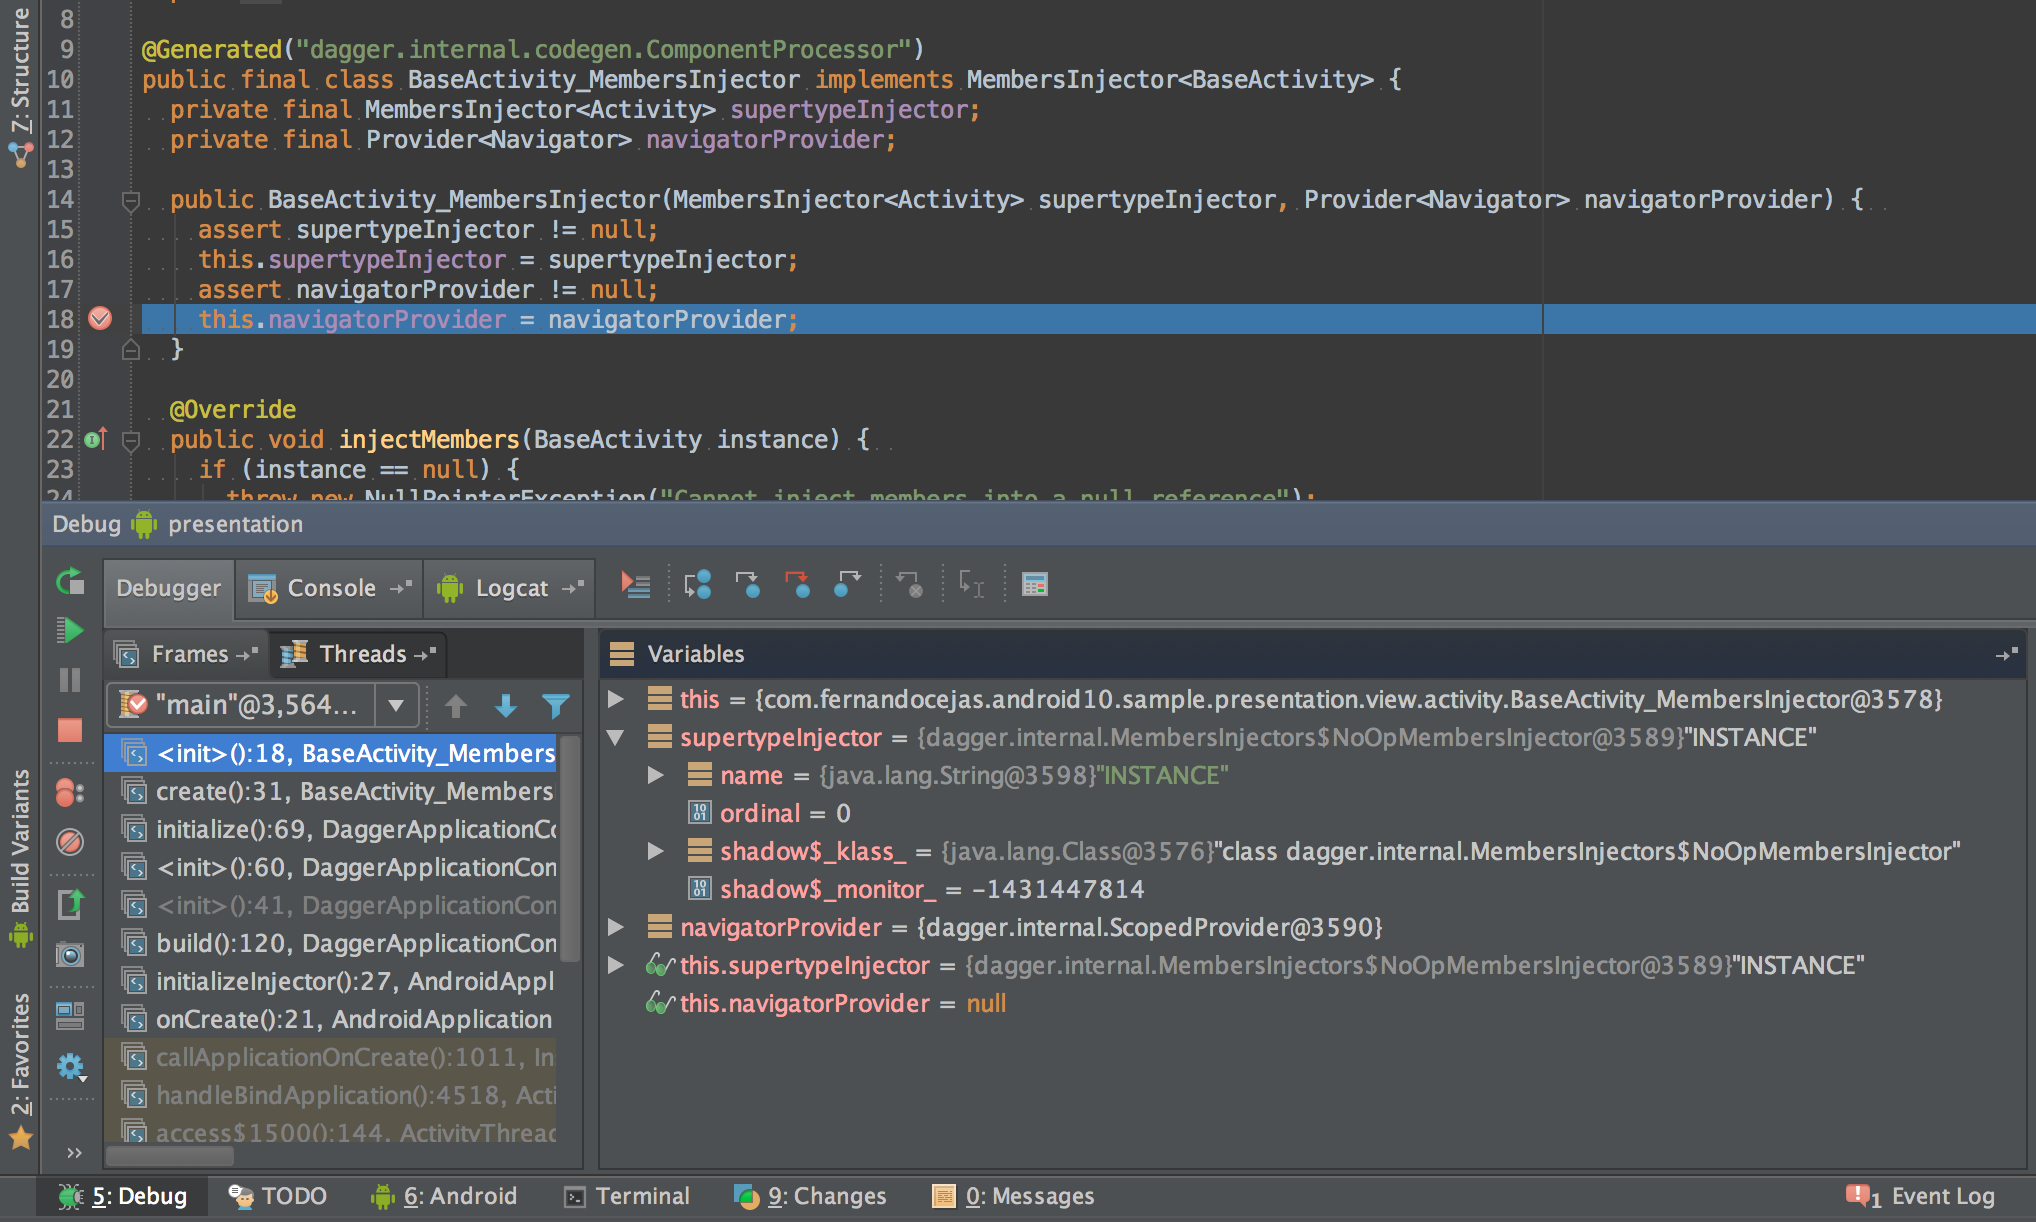The height and width of the screenshot is (1222, 2036).
Task: Select onCreate():21 AndroidApplication frame
Action: click(330, 1019)
